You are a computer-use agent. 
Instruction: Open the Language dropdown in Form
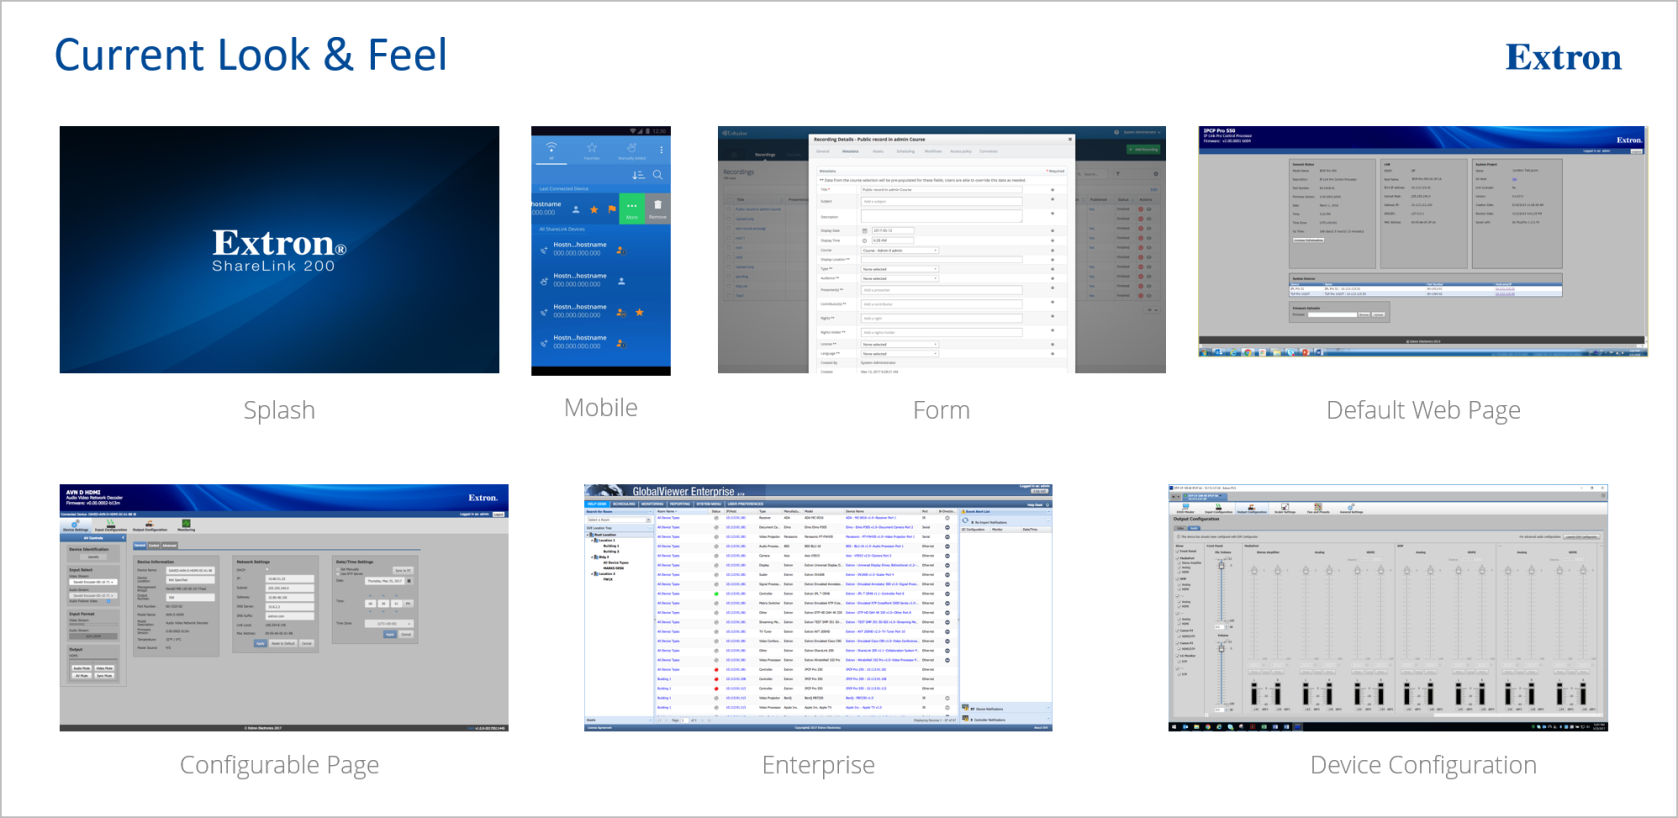pyautogui.click(x=900, y=354)
